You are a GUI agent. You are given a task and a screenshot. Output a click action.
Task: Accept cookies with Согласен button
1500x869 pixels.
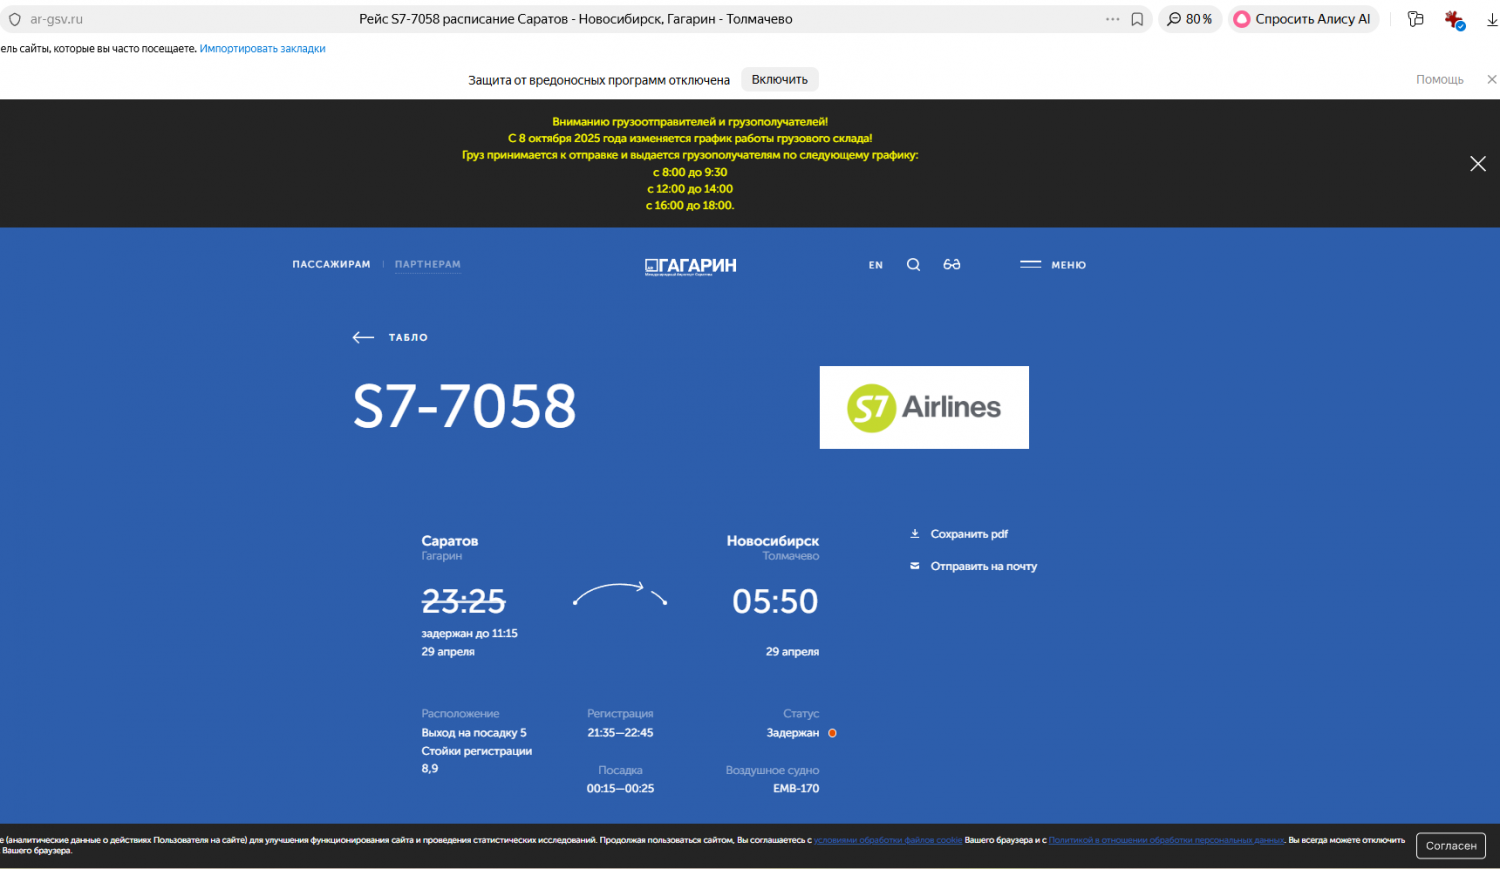[x=1450, y=846]
